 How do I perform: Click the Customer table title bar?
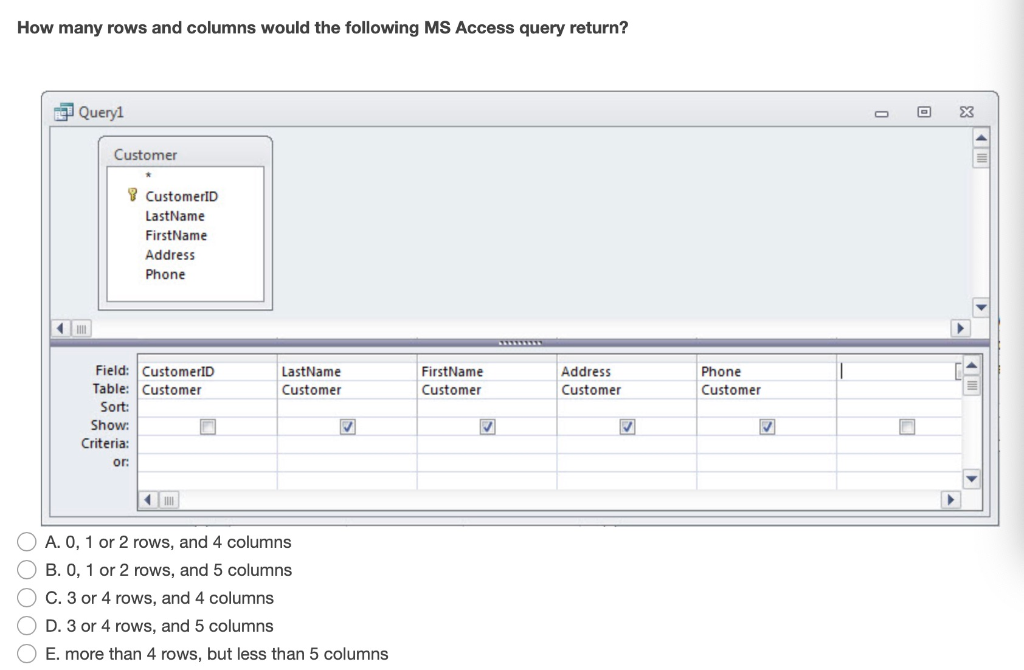(x=185, y=154)
